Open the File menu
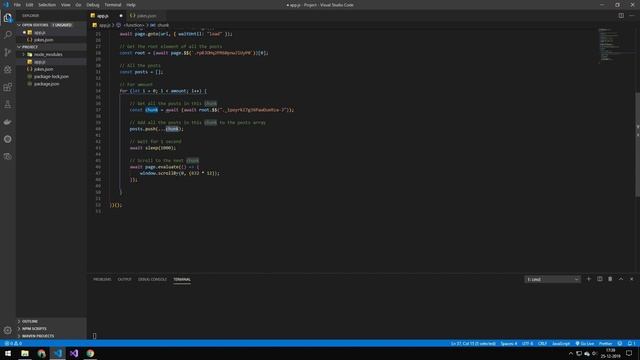 point(17,5)
